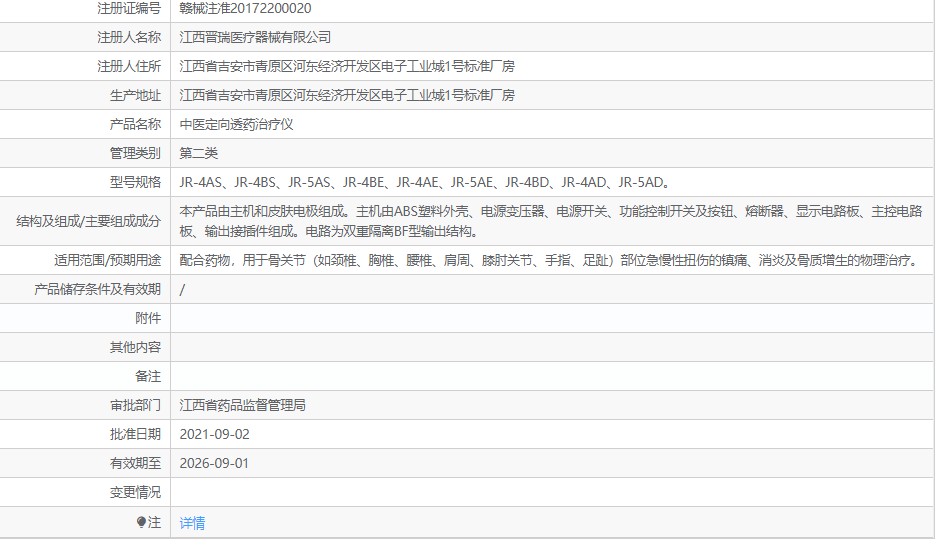Click the slash value for storage conditions
This screenshot has width=939, height=547.
click(182, 289)
